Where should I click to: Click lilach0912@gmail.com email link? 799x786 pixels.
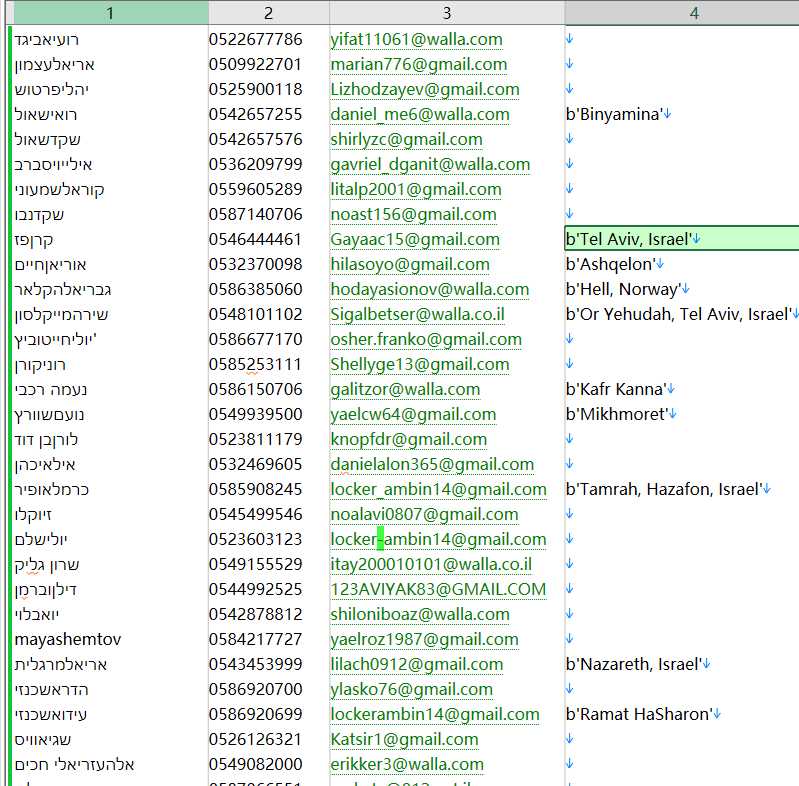point(417,664)
